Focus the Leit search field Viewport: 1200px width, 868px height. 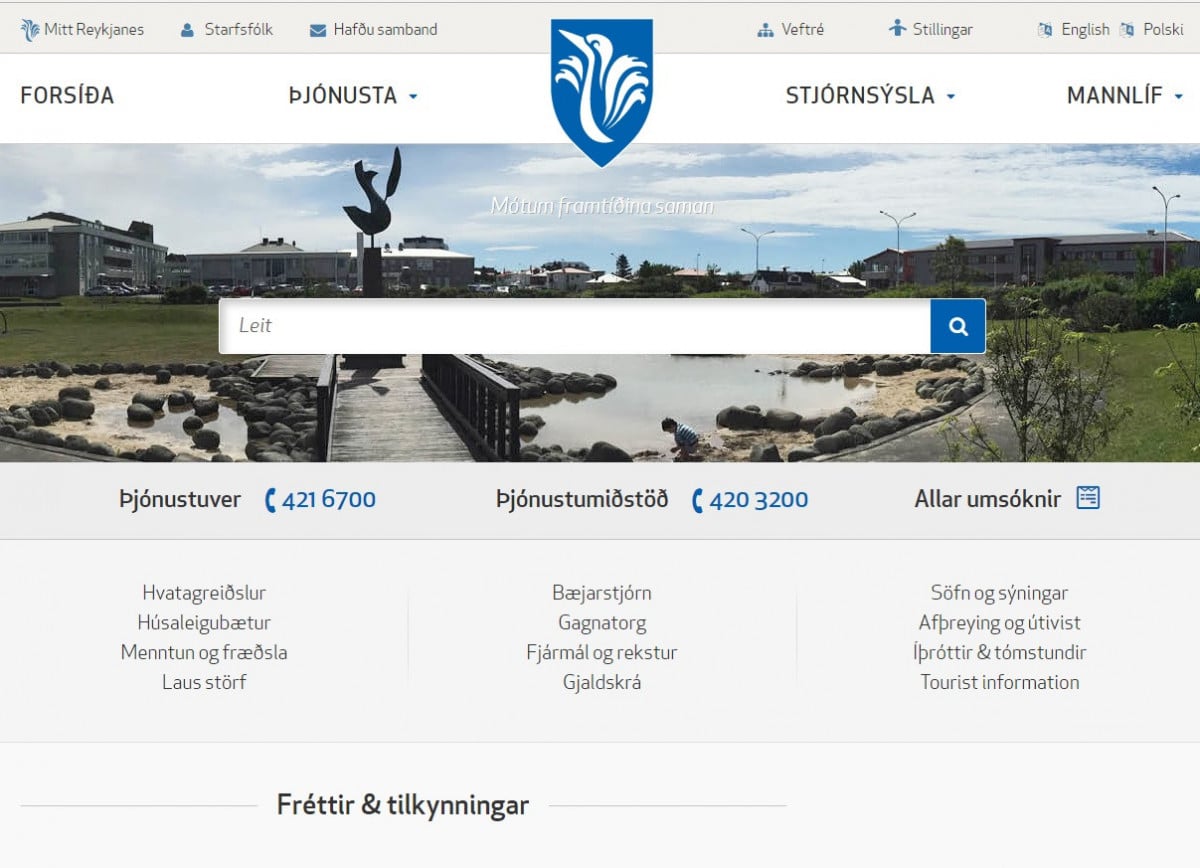575,326
